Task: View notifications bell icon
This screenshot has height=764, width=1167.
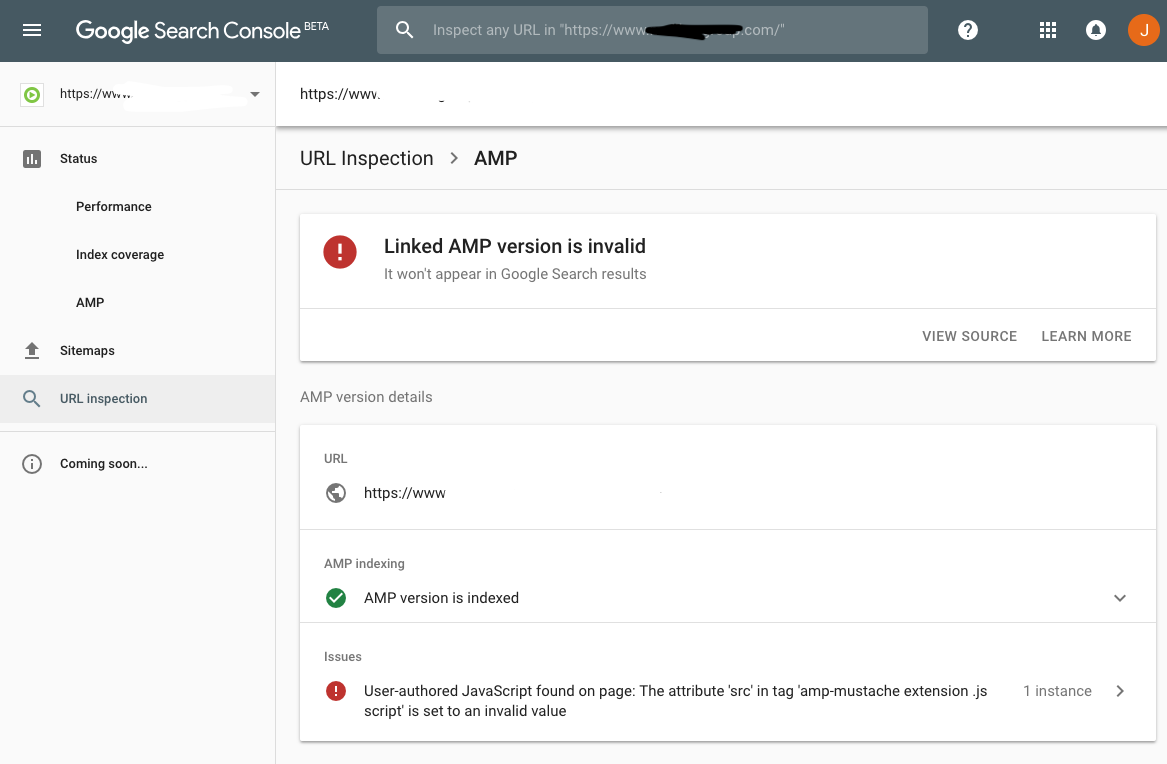Action: pyautogui.click(x=1096, y=31)
